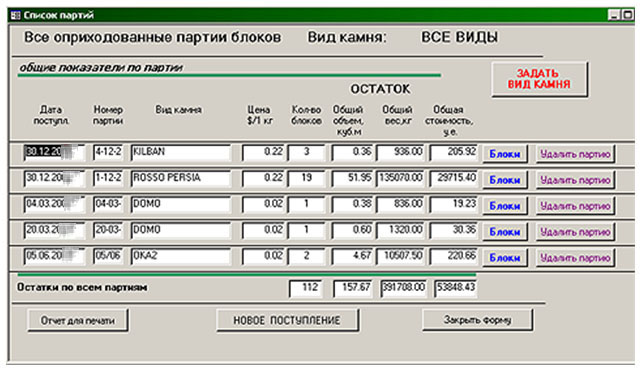Click the date field of ROSSO PERSIA row
Image resolution: width=644 pixels, height=369 pixels.
[x=54, y=178]
